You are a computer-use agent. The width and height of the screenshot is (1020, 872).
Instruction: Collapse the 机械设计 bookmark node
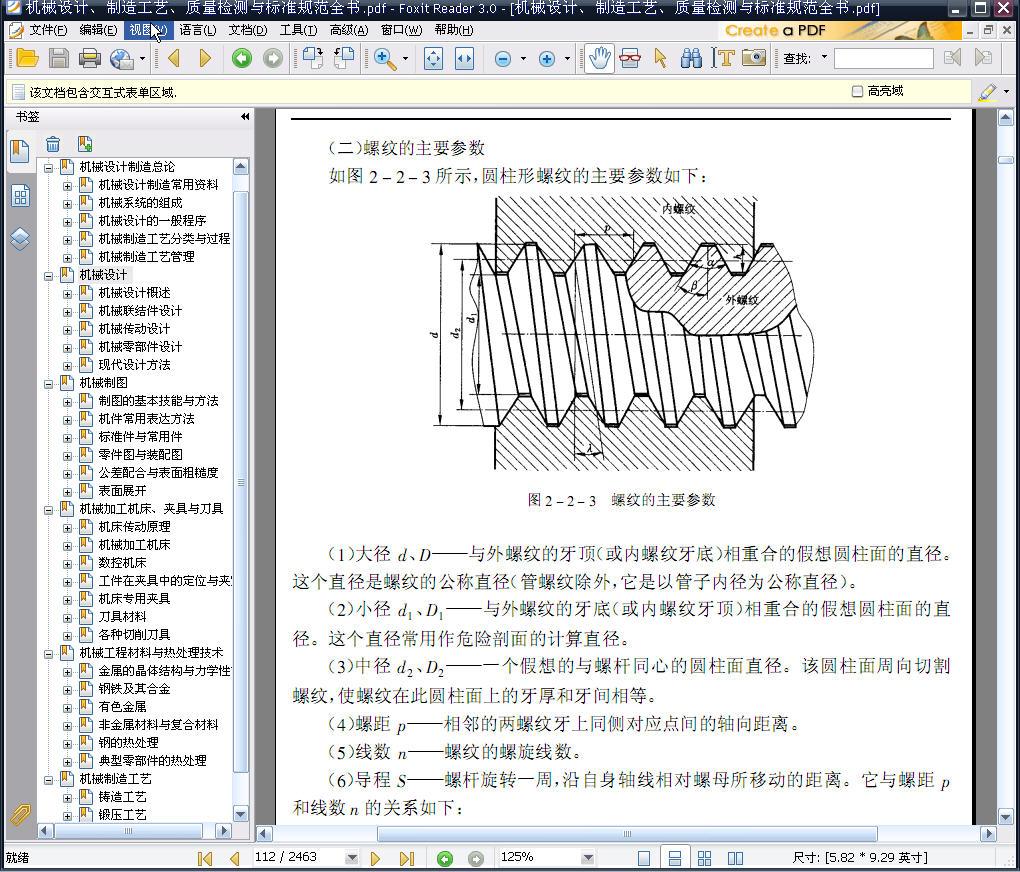pyautogui.click(x=48, y=276)
